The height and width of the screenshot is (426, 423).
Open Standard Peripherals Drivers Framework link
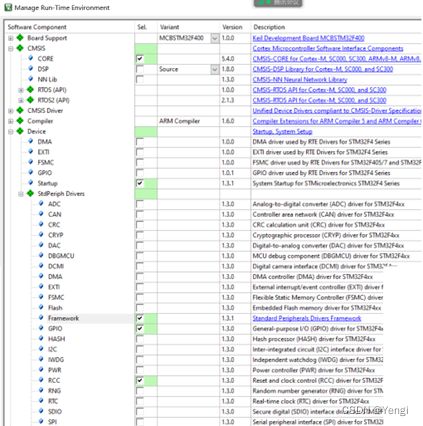(307, 318)
